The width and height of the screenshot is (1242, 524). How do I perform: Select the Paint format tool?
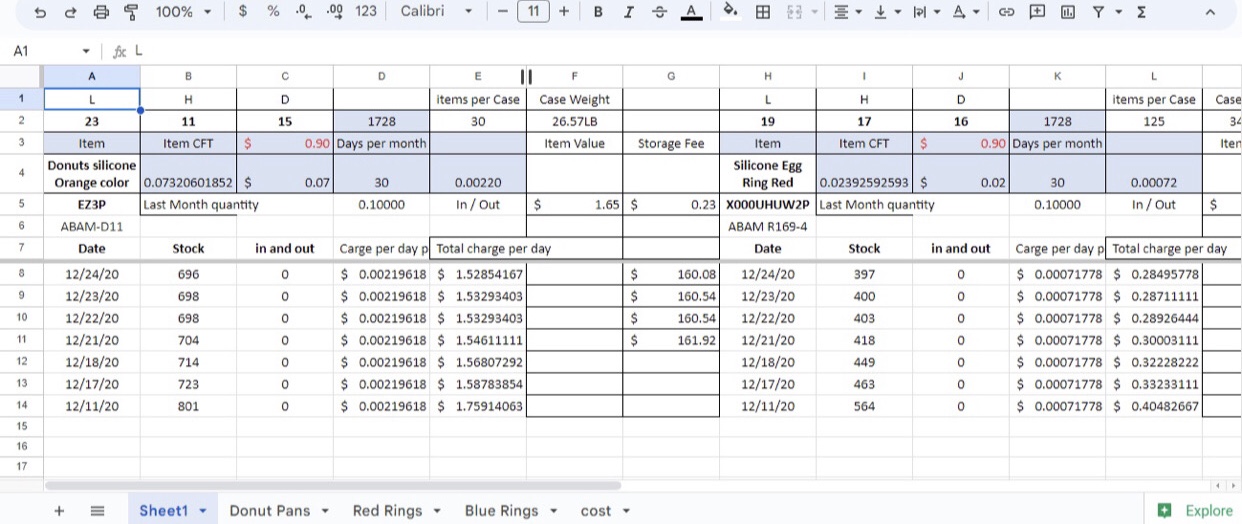[x=131, y=12]
